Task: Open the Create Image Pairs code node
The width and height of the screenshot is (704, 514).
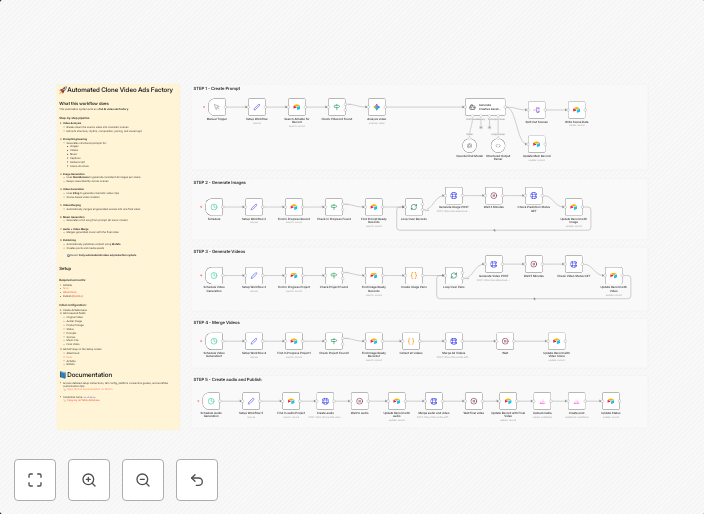Action: (414, 276)
